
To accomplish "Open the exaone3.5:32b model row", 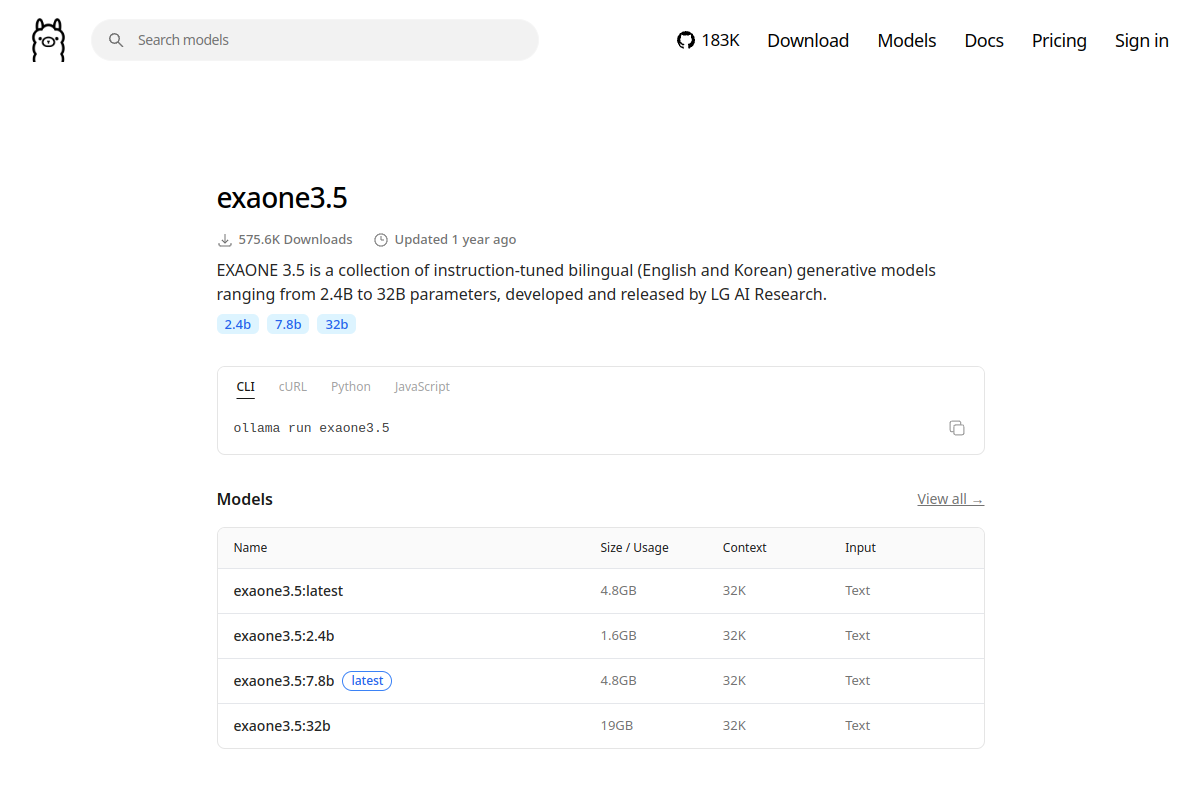I will [x=601, y=726].
